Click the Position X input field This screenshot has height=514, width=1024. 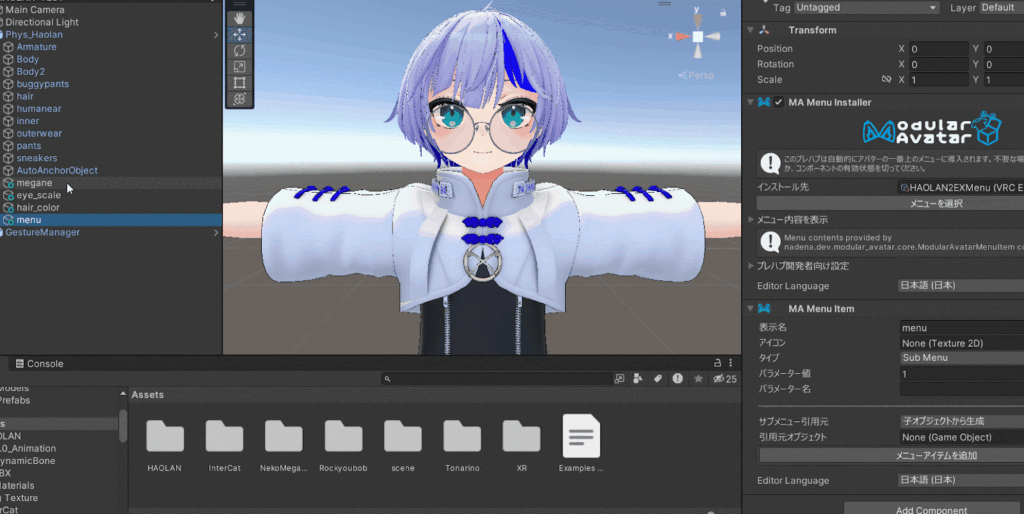[939, 49]
